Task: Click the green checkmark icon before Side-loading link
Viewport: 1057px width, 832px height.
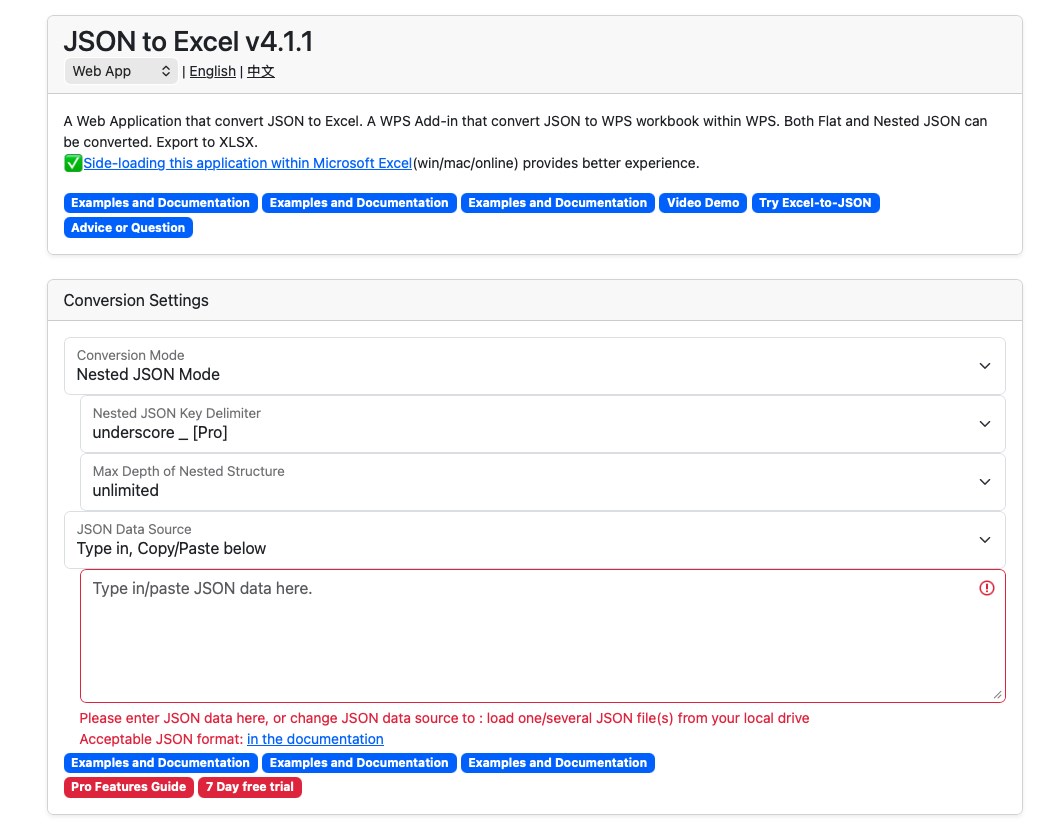Action: (x=73, y=163)
